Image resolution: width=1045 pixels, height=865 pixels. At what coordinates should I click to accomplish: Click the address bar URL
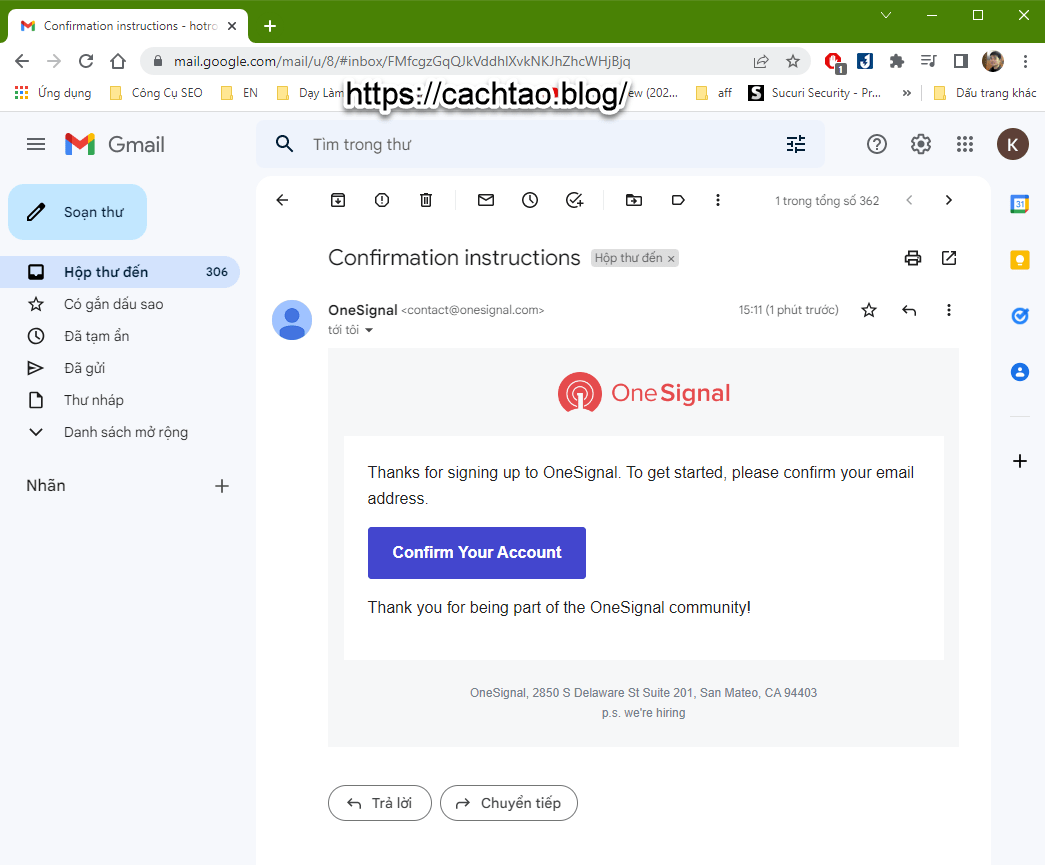pyautogui.click(x=402, y=61)
